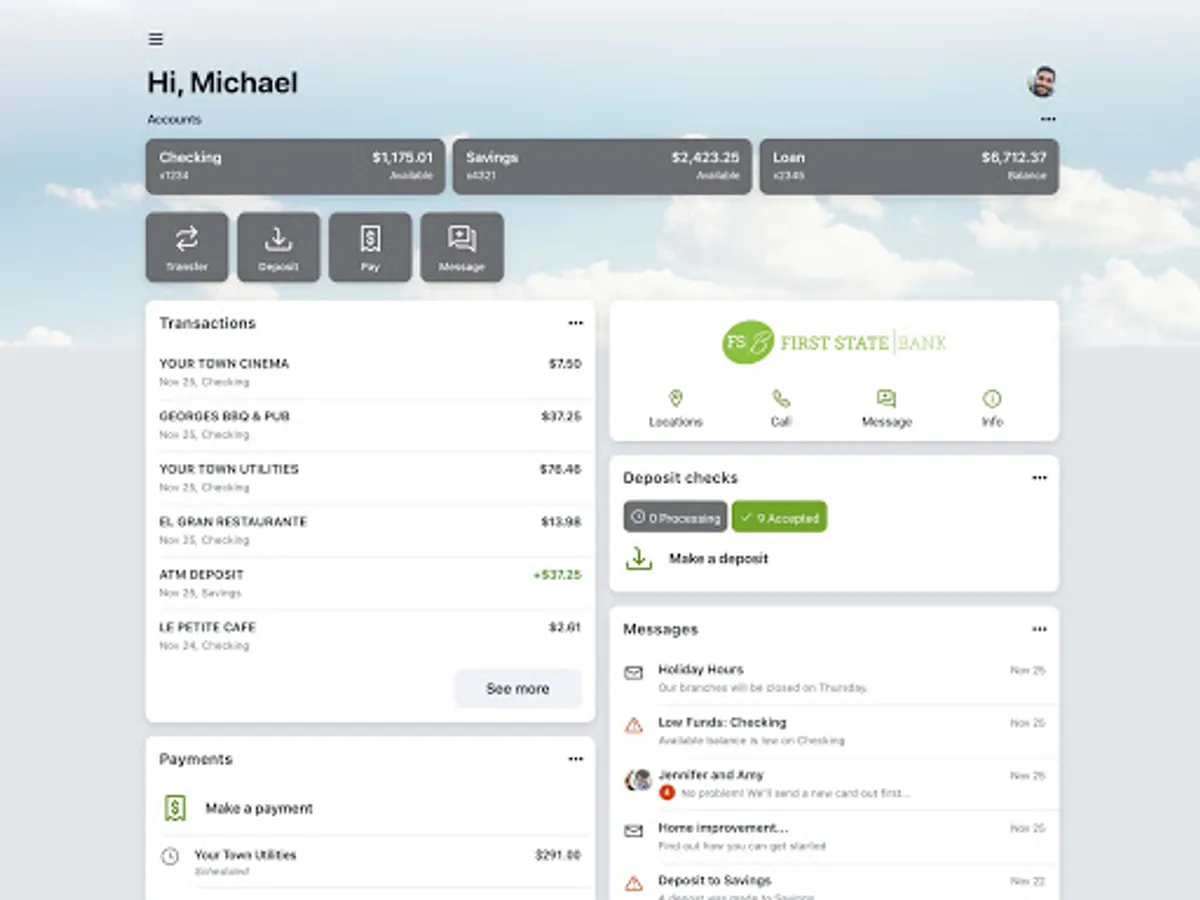Open Messages panel options ellipsis
Screen dimensions: 1200x900
[1039, 629]
